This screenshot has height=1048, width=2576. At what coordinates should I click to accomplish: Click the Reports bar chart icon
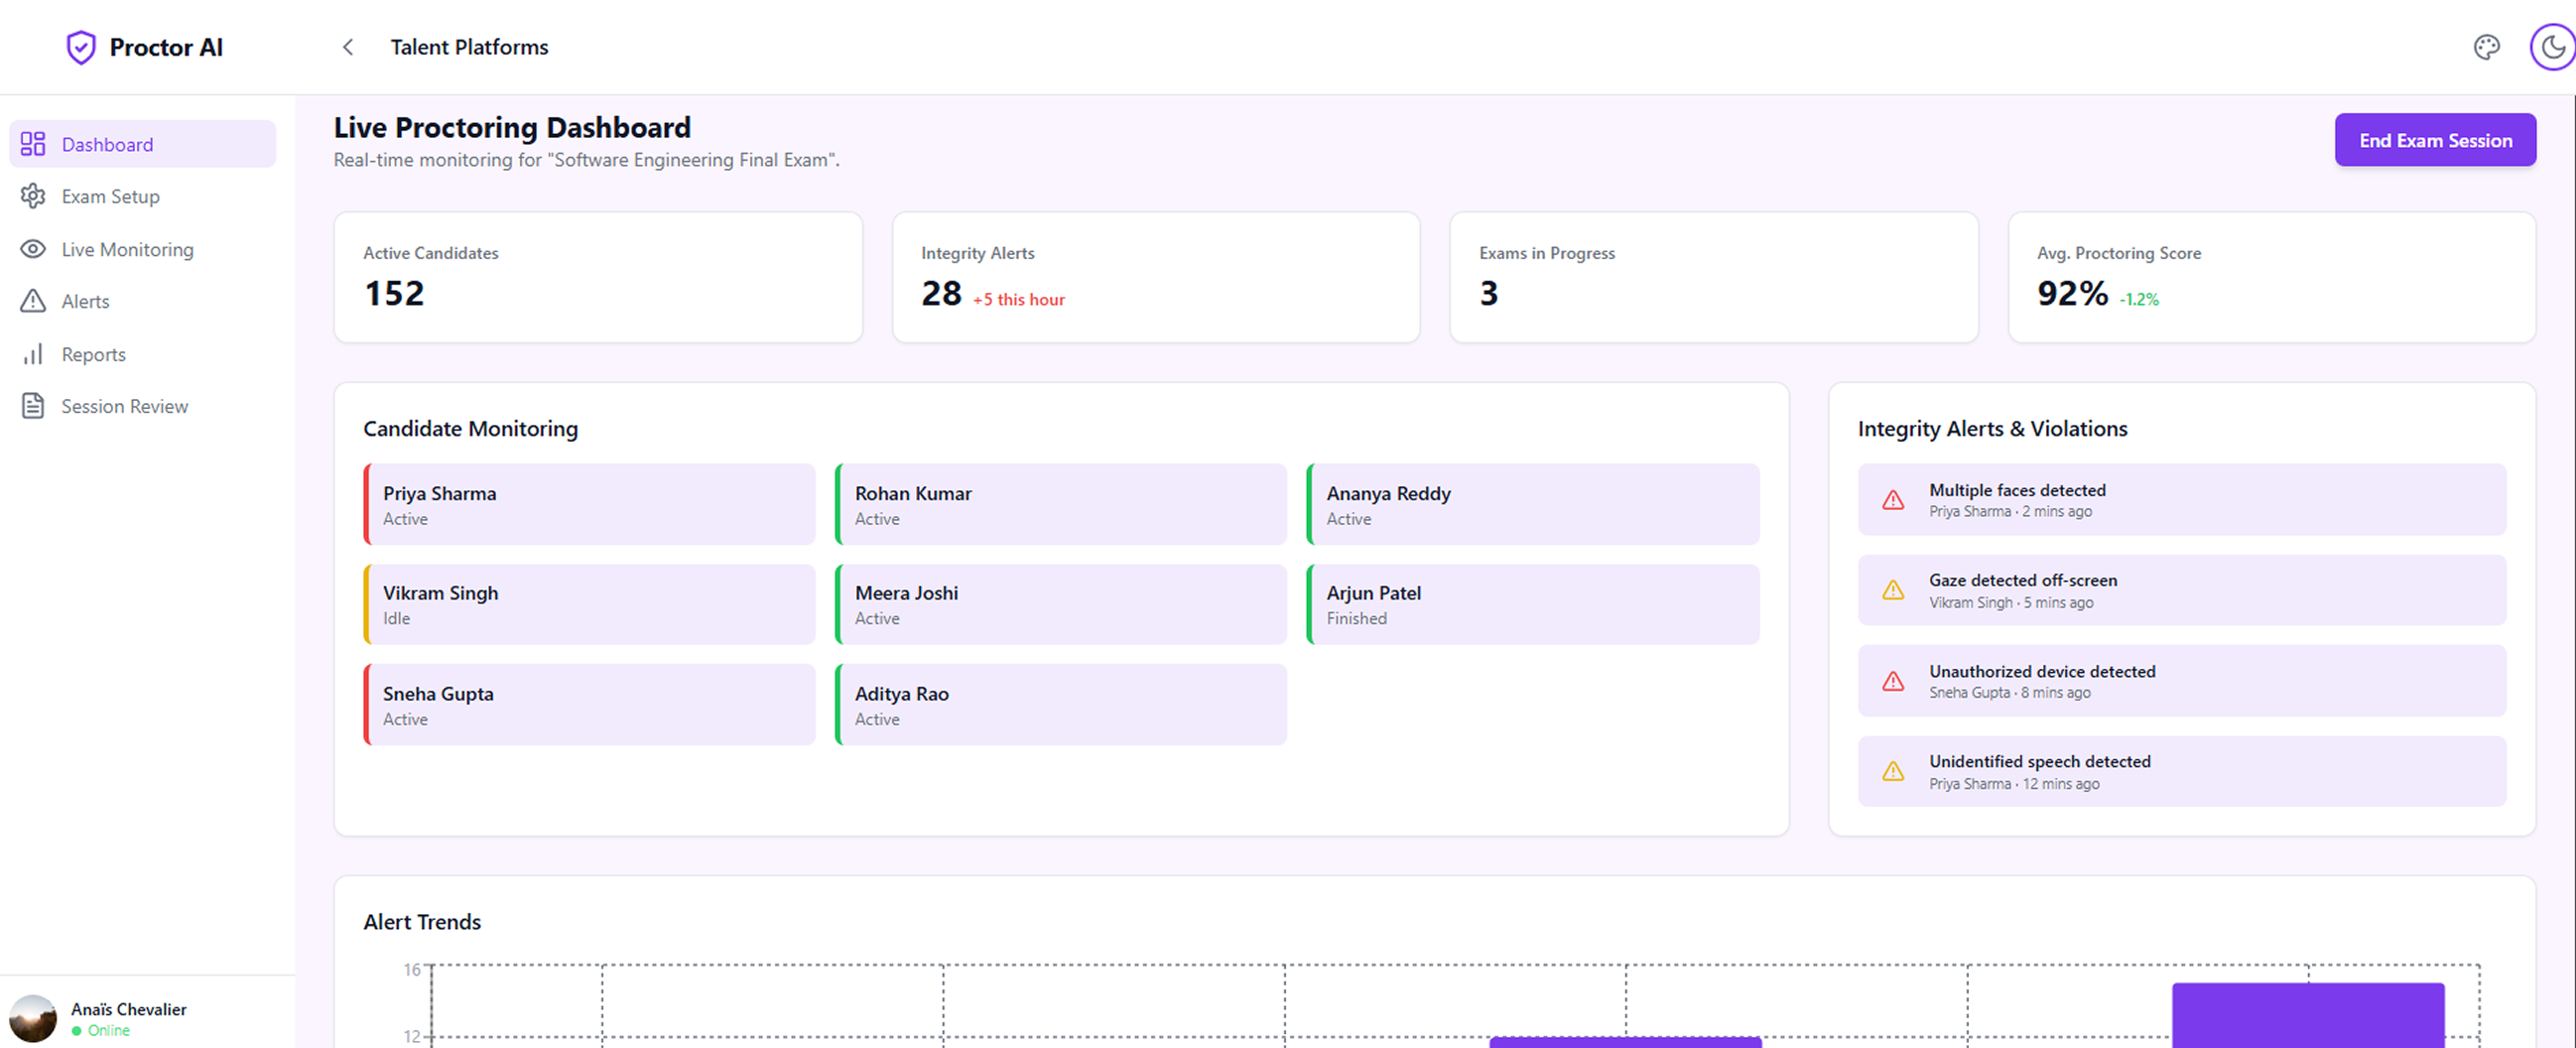[x=33, y=354]
